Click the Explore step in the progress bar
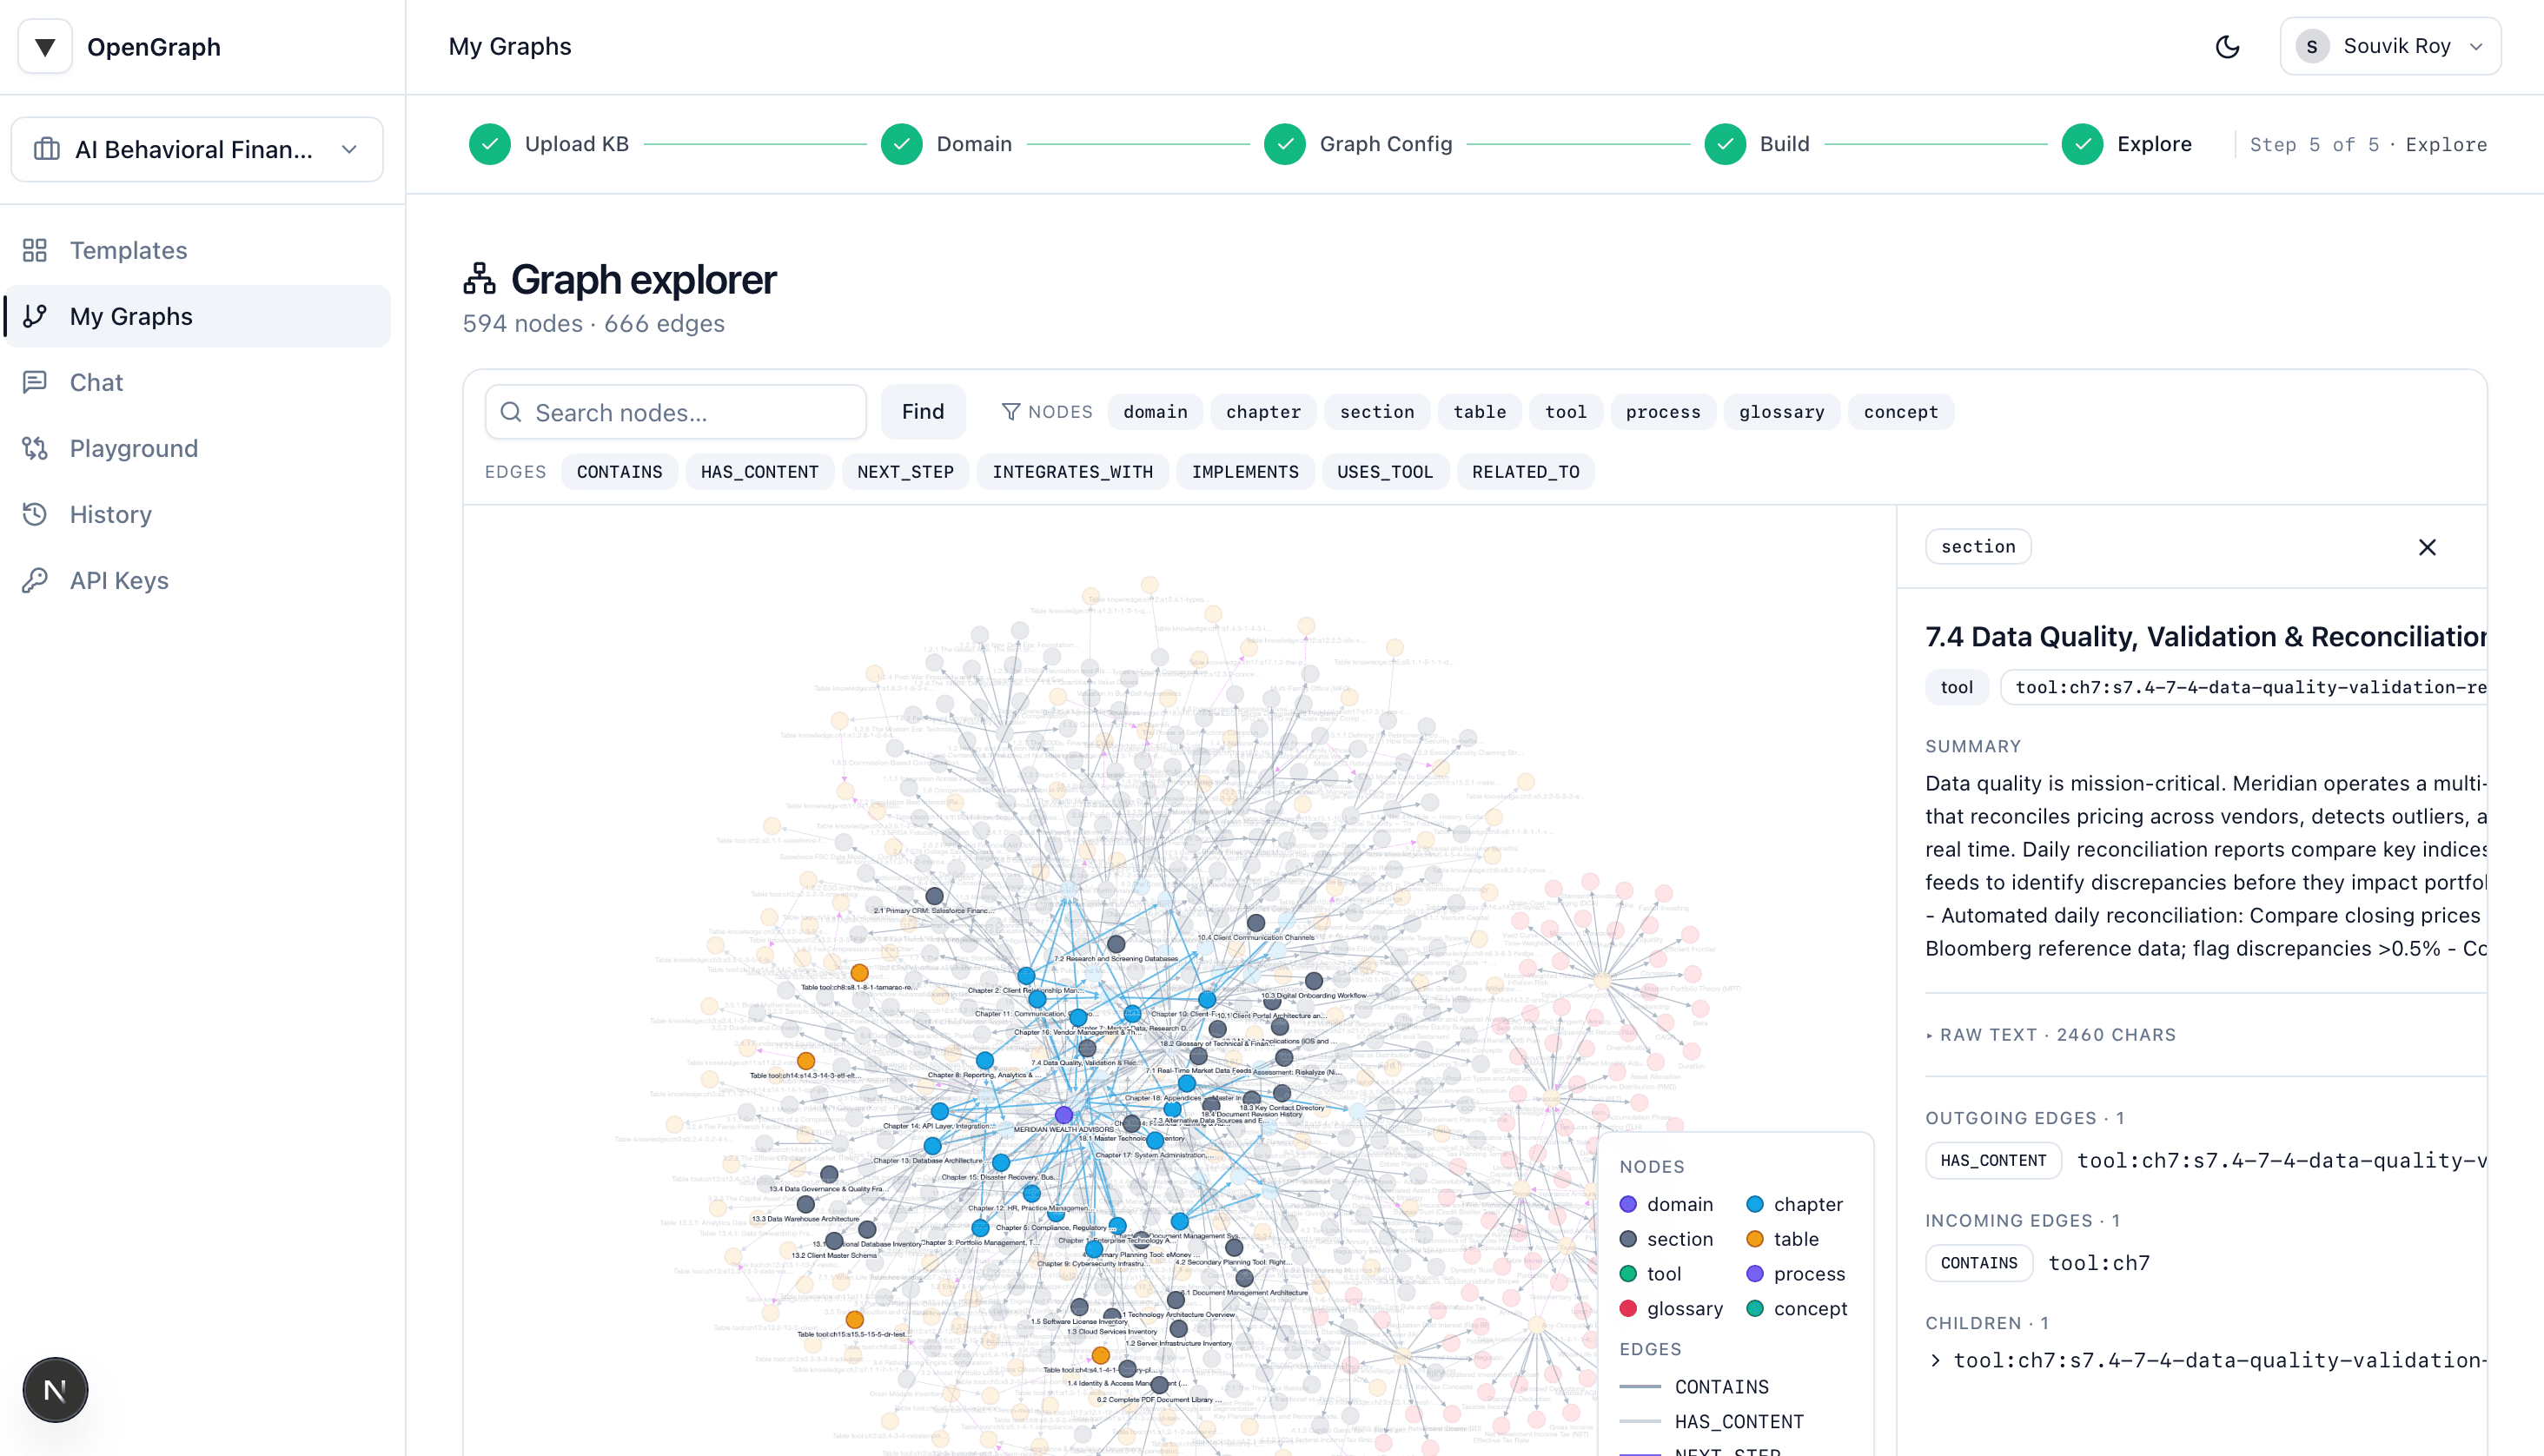The height and width of the screenshot is (1456, 2544). click(2129, 143)
